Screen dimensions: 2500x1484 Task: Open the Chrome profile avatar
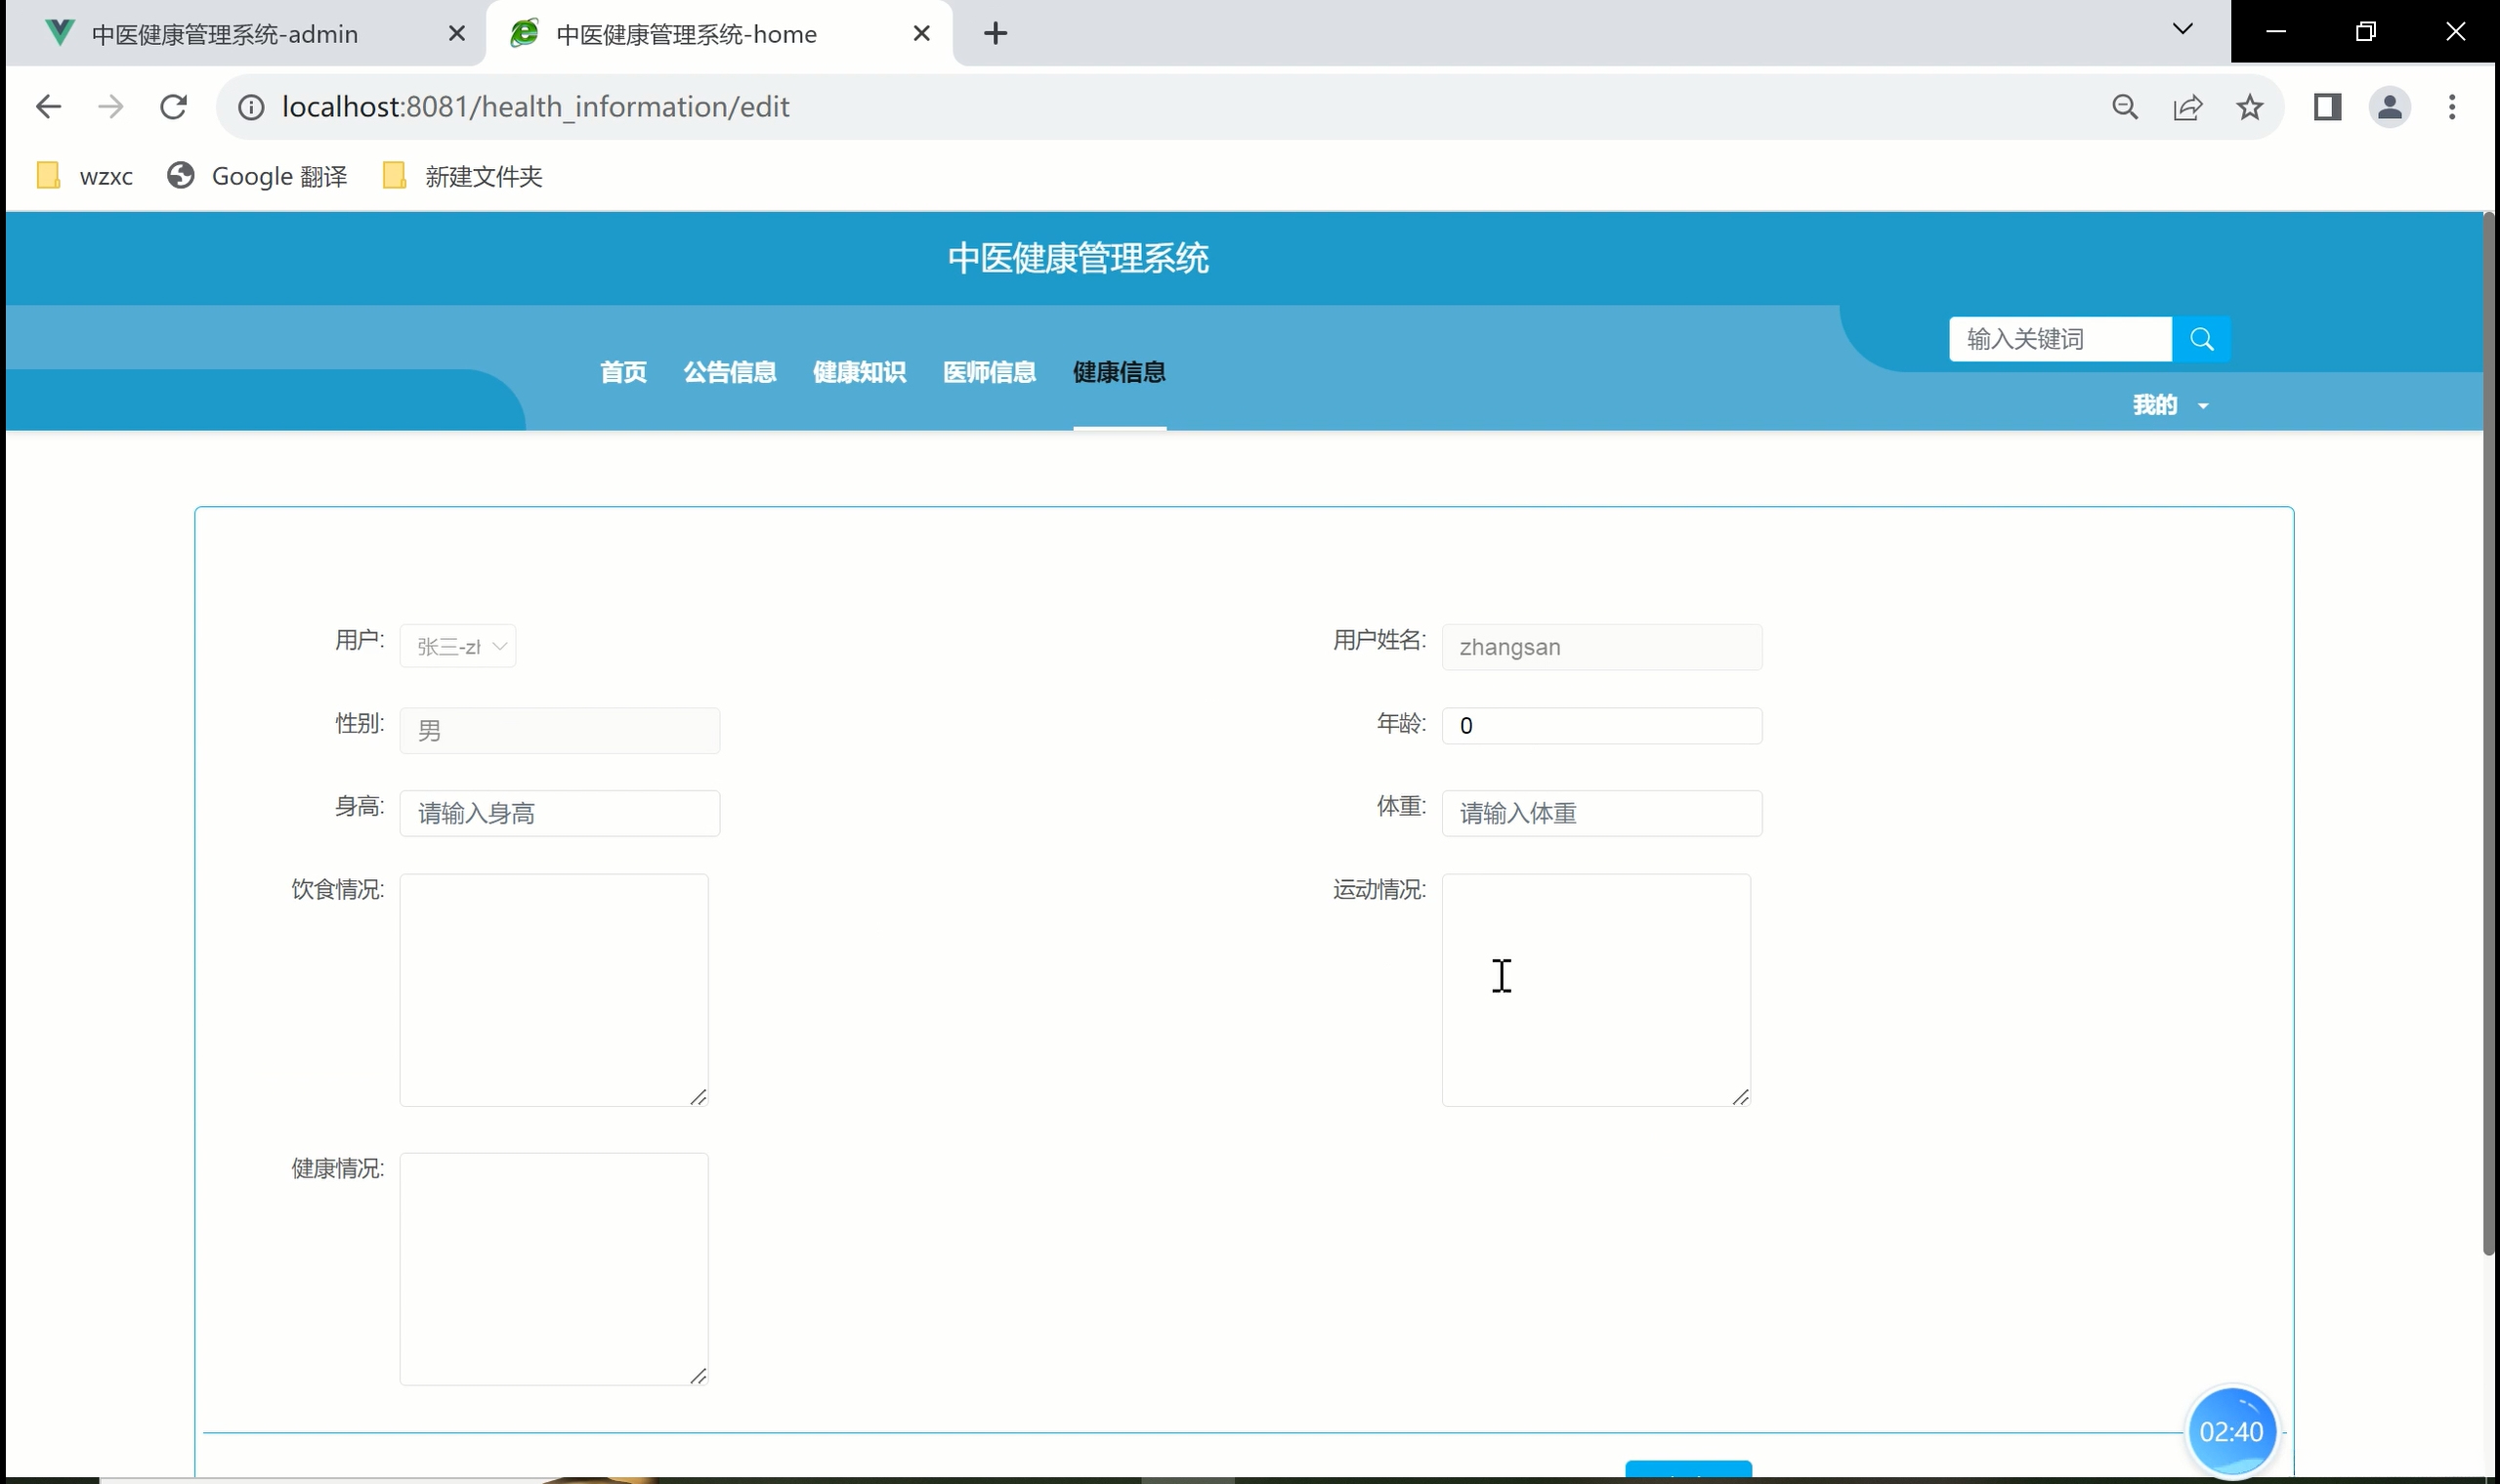point(2389,107)
